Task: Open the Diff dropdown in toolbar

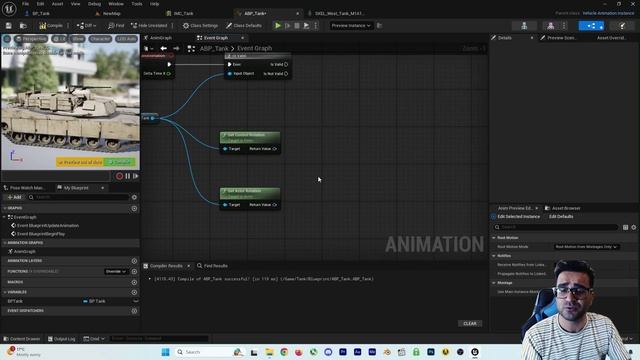Action: tap(86, 26)
